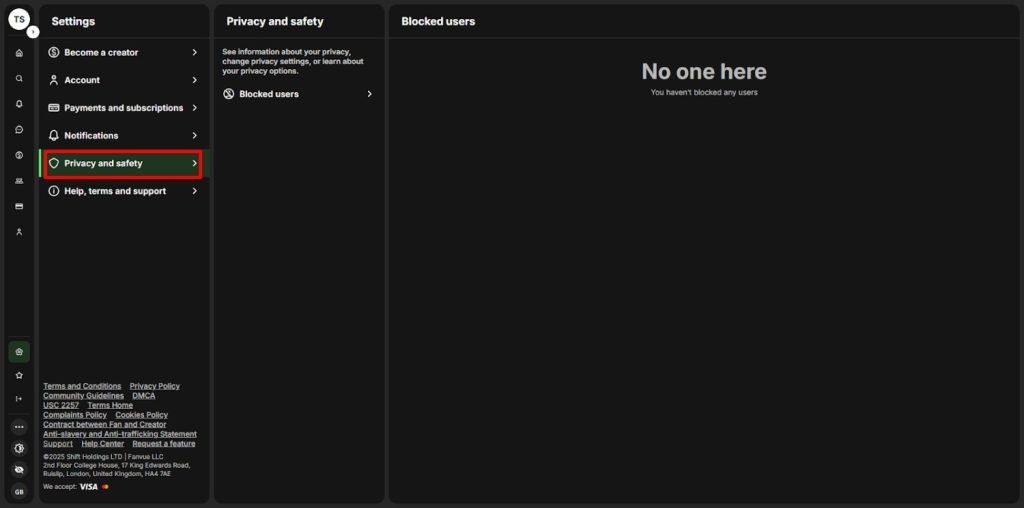This screenshot has width=1024, height=508.
Task: Open Notifications settings
Action: tap(124, 136)
